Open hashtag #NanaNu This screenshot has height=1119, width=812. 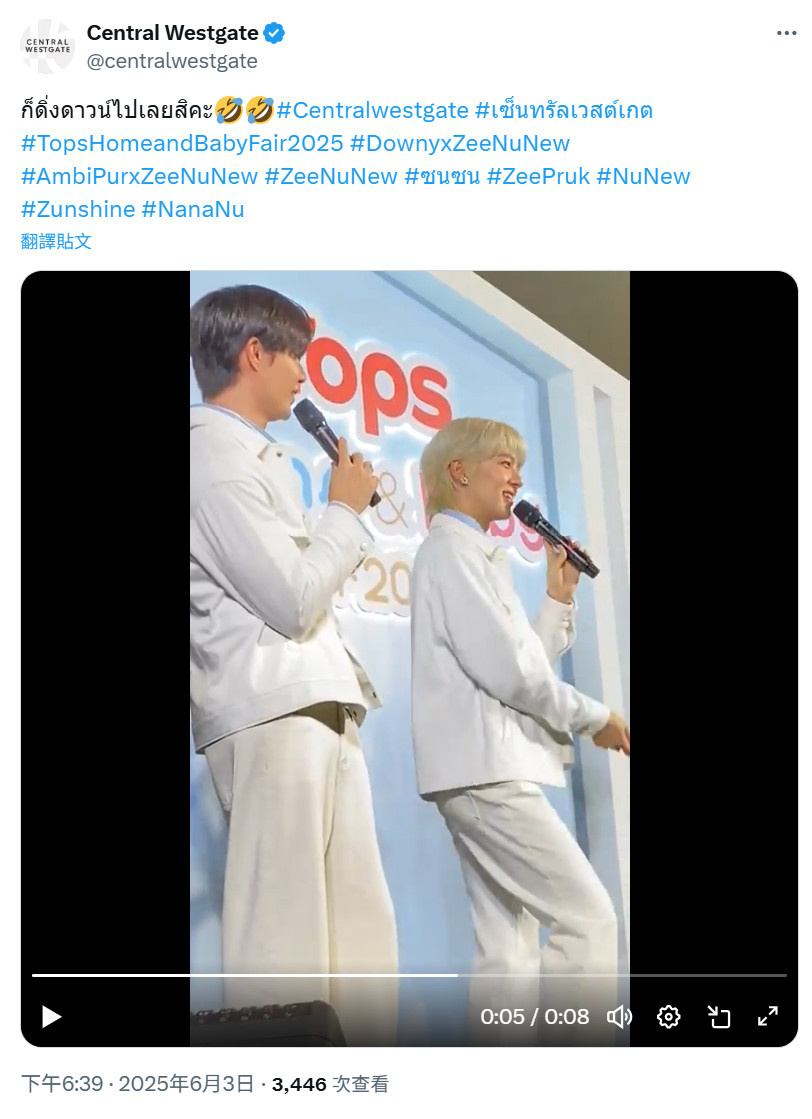[x=193, y=209]
